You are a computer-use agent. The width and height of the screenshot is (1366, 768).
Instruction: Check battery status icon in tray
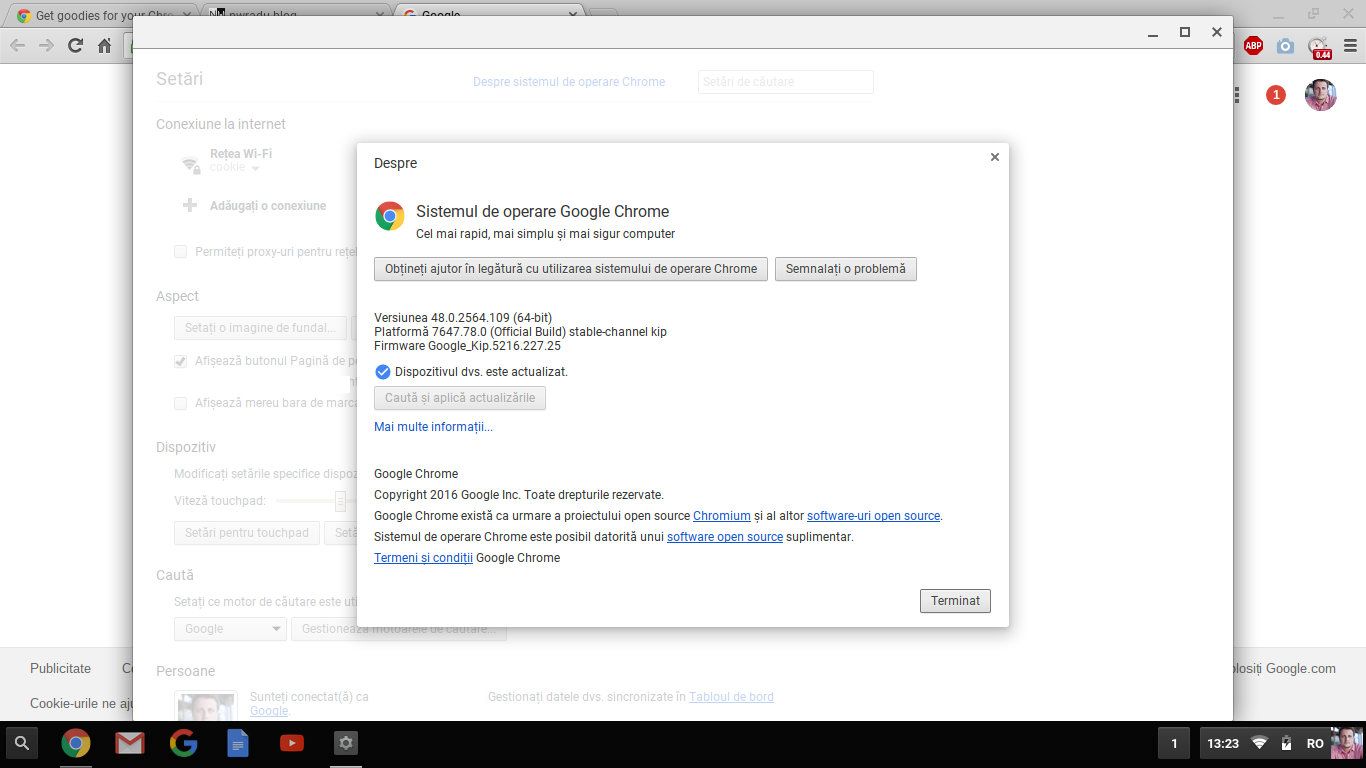tap(1286, 743)
